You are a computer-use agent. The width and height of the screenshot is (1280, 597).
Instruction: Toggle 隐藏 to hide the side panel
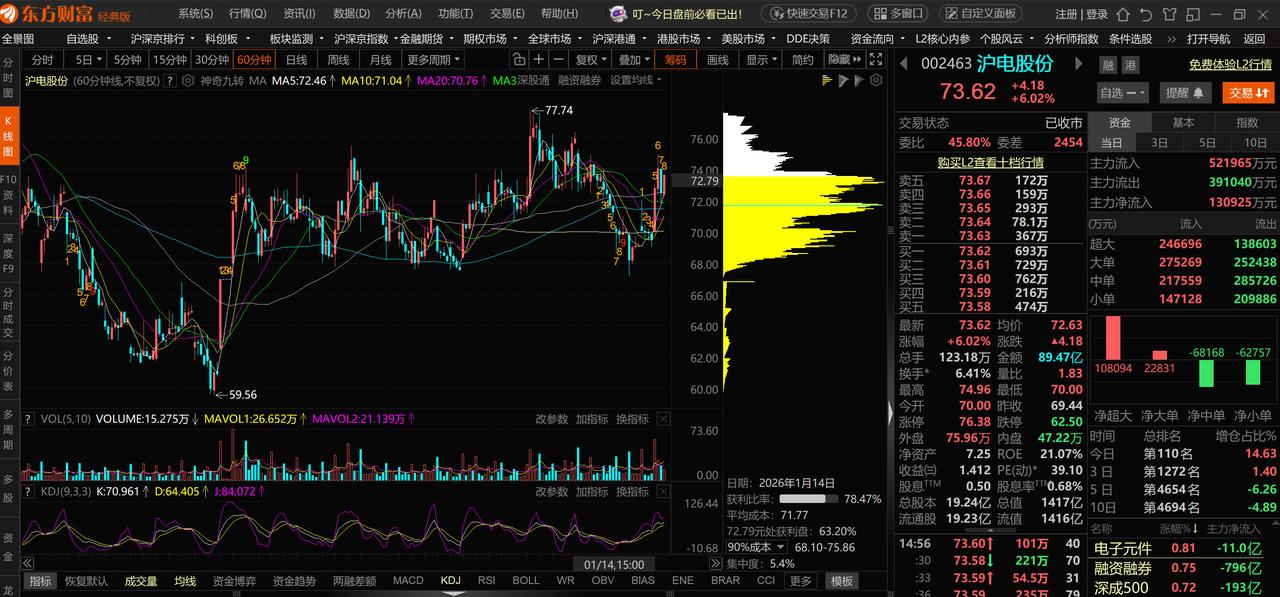point(842,59)
